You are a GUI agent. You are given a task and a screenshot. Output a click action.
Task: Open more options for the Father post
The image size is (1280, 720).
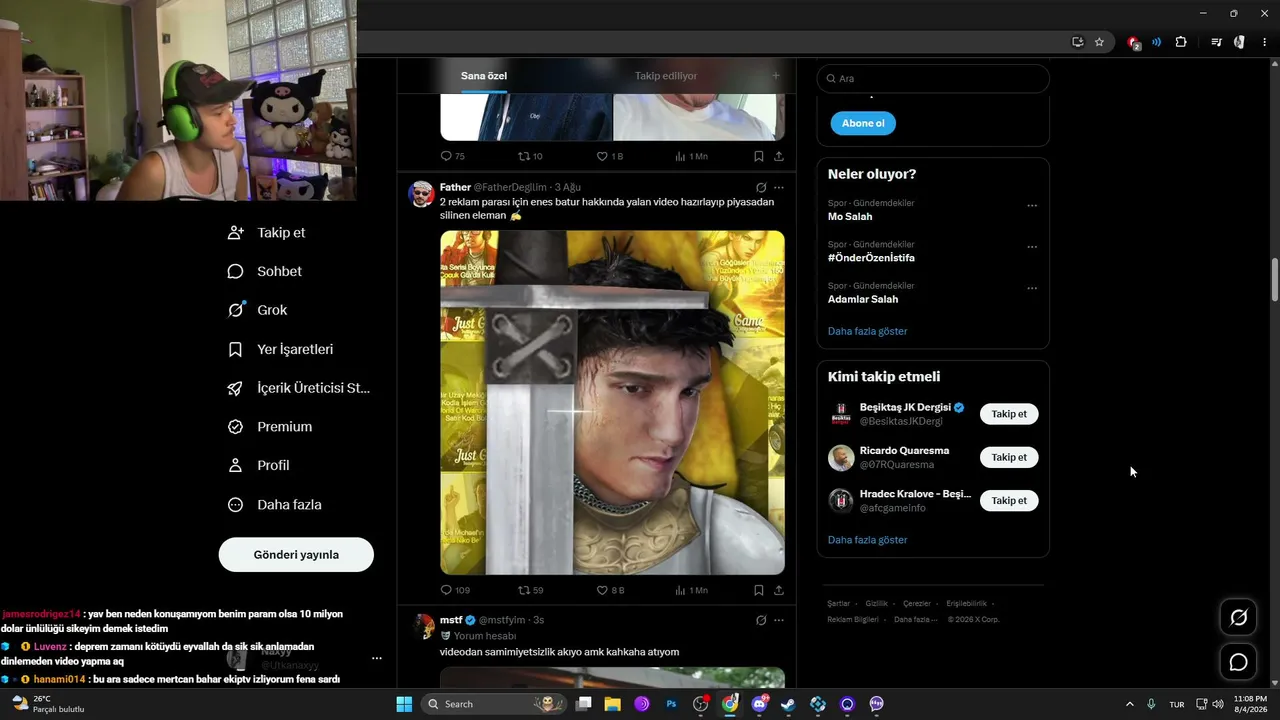779,187
